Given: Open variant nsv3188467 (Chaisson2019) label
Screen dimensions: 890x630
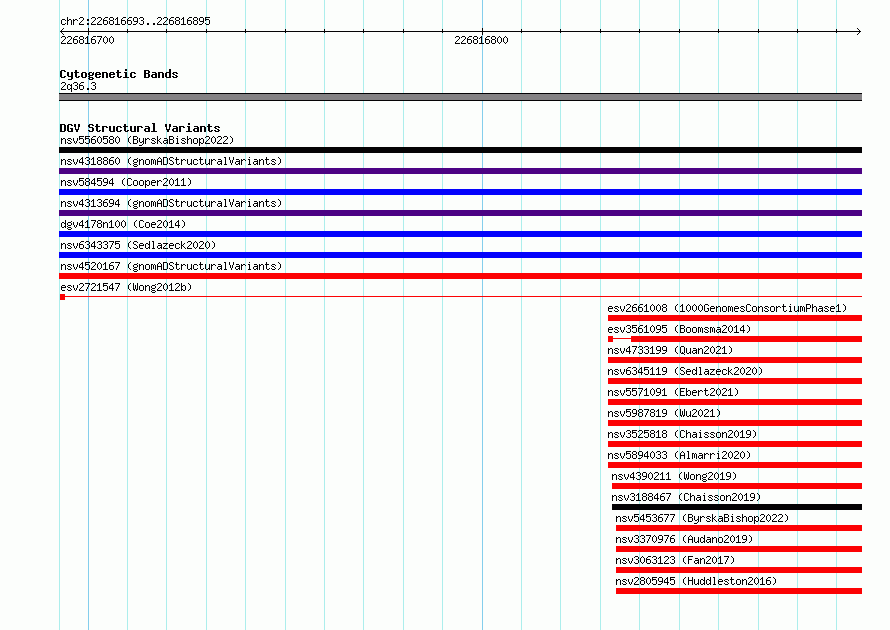Looking at the screenshot, I should pyautogui.click(x=686, y=497).
